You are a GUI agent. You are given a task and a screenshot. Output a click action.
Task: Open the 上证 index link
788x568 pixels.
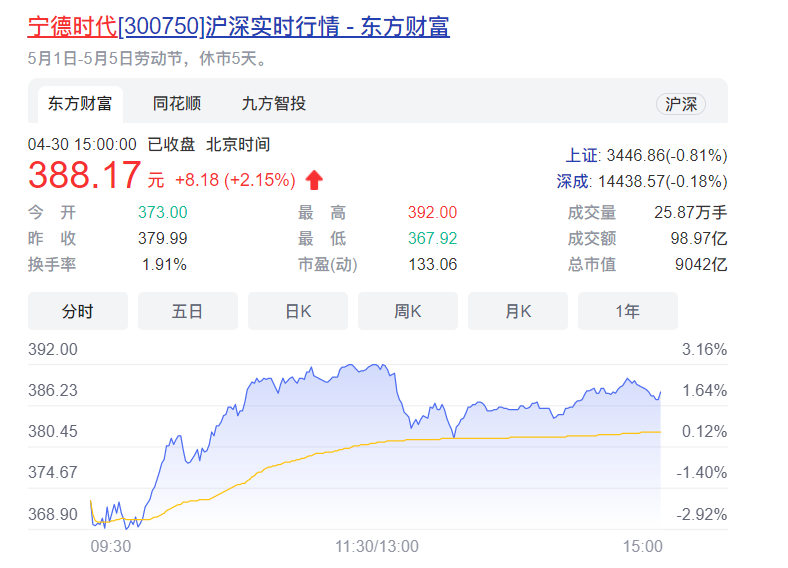click(x=582, y=155)
